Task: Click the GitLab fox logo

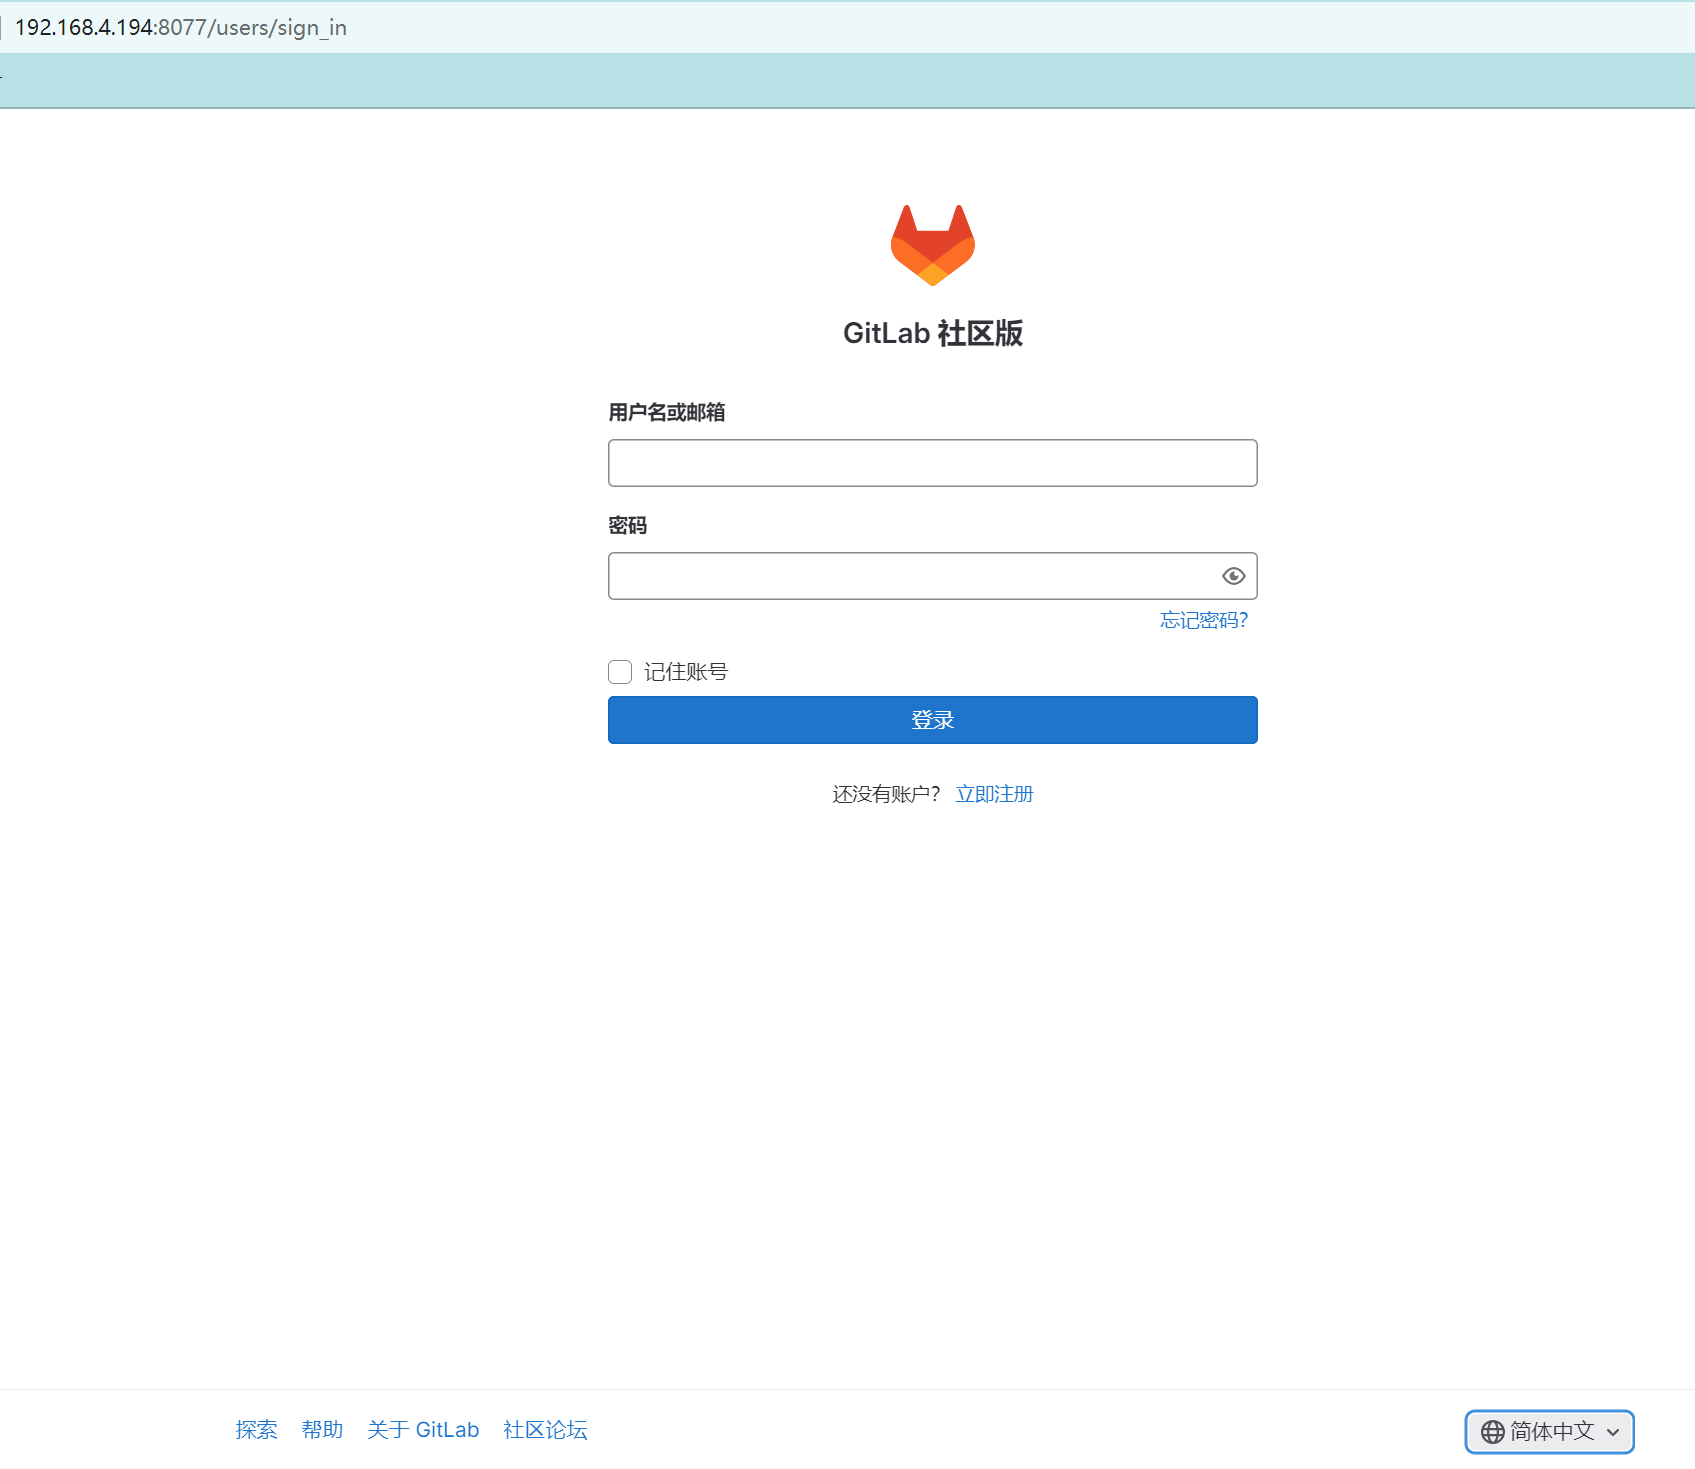Action: 933,245
